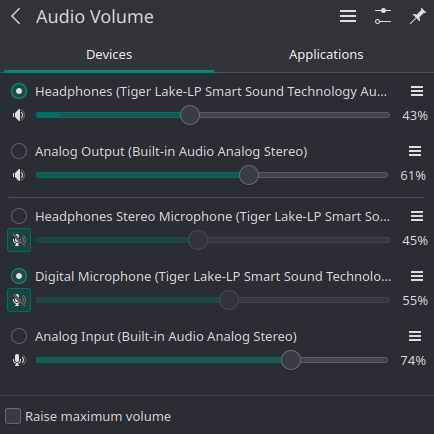The image size is (434, 434).
Task: Choose Analog Input as the default input
Action: pyautogui.click(x=19, y=336)
